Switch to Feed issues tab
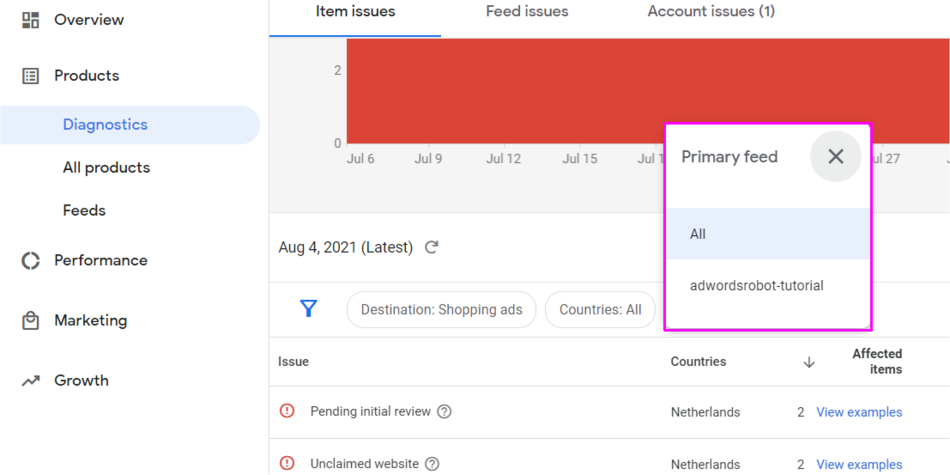The image size is (950, 475). click(527, 12)
